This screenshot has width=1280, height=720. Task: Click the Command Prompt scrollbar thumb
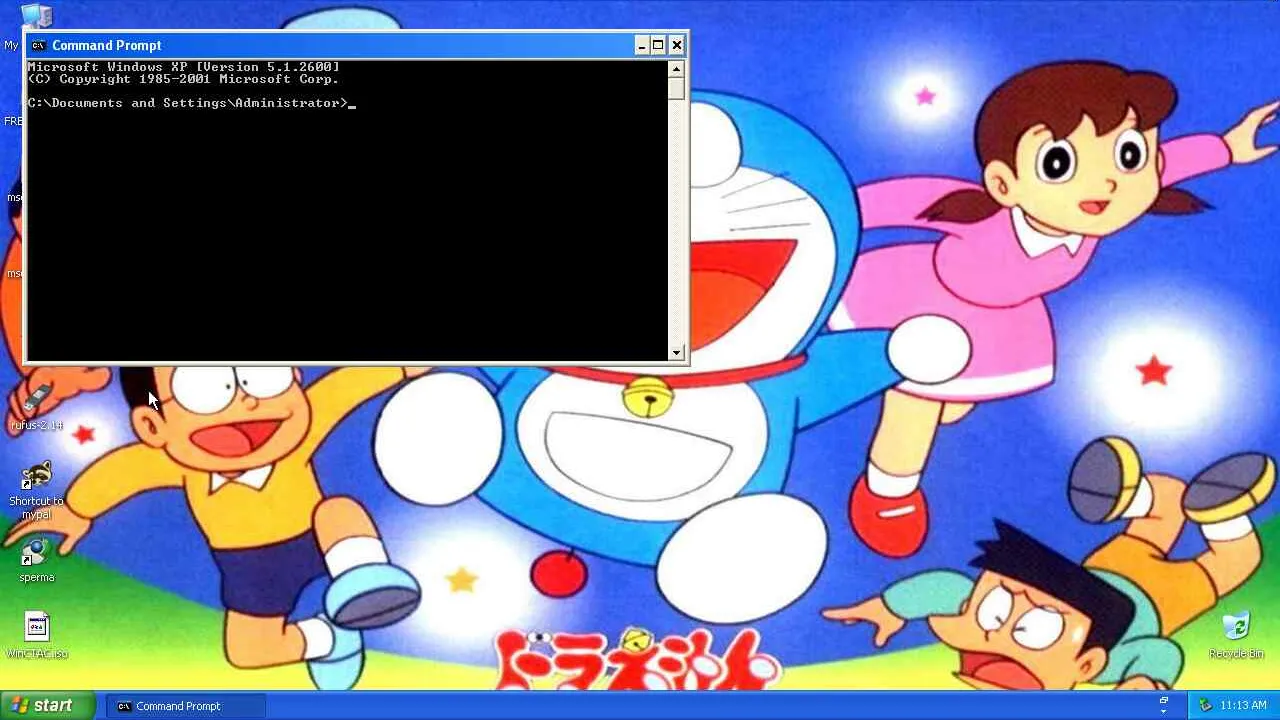pos(676,88)
